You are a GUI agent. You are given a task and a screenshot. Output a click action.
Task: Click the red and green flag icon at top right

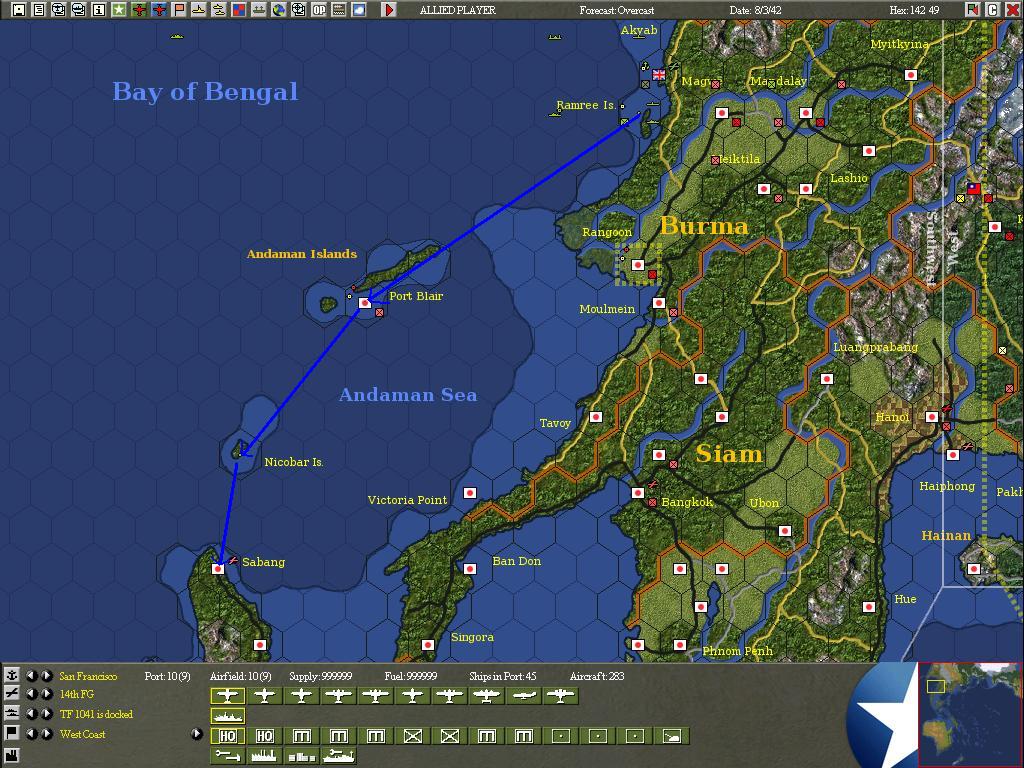tap(972, 10)
